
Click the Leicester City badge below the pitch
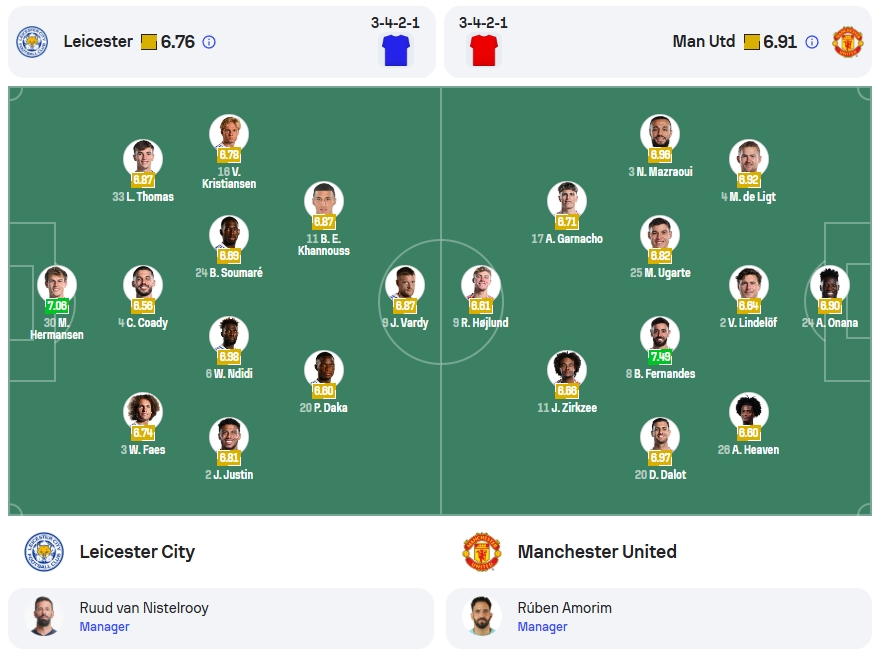(44, 552)
